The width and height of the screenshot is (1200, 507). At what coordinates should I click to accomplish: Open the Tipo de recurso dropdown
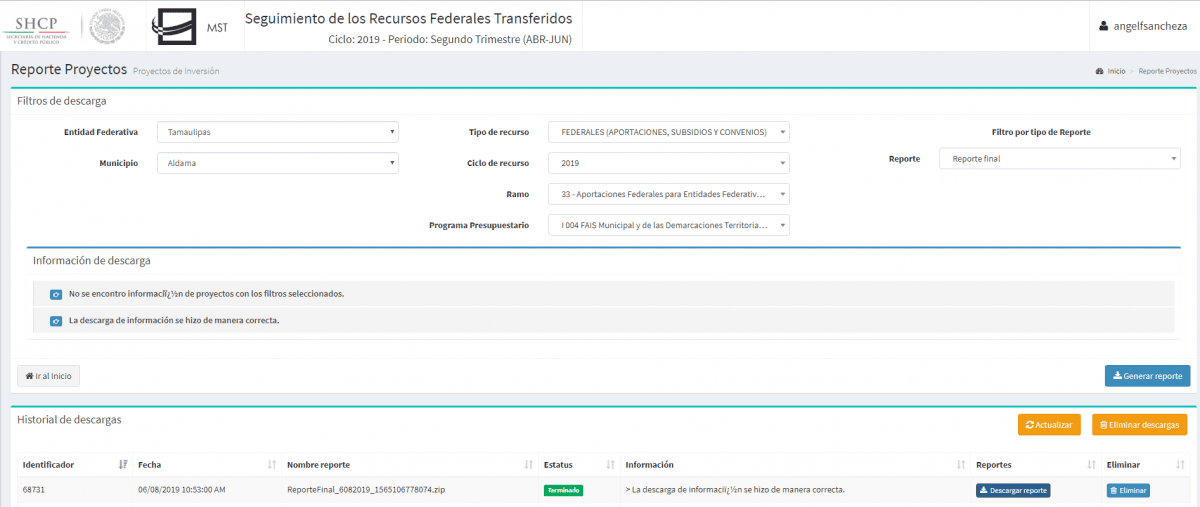(x=668, y=132)
